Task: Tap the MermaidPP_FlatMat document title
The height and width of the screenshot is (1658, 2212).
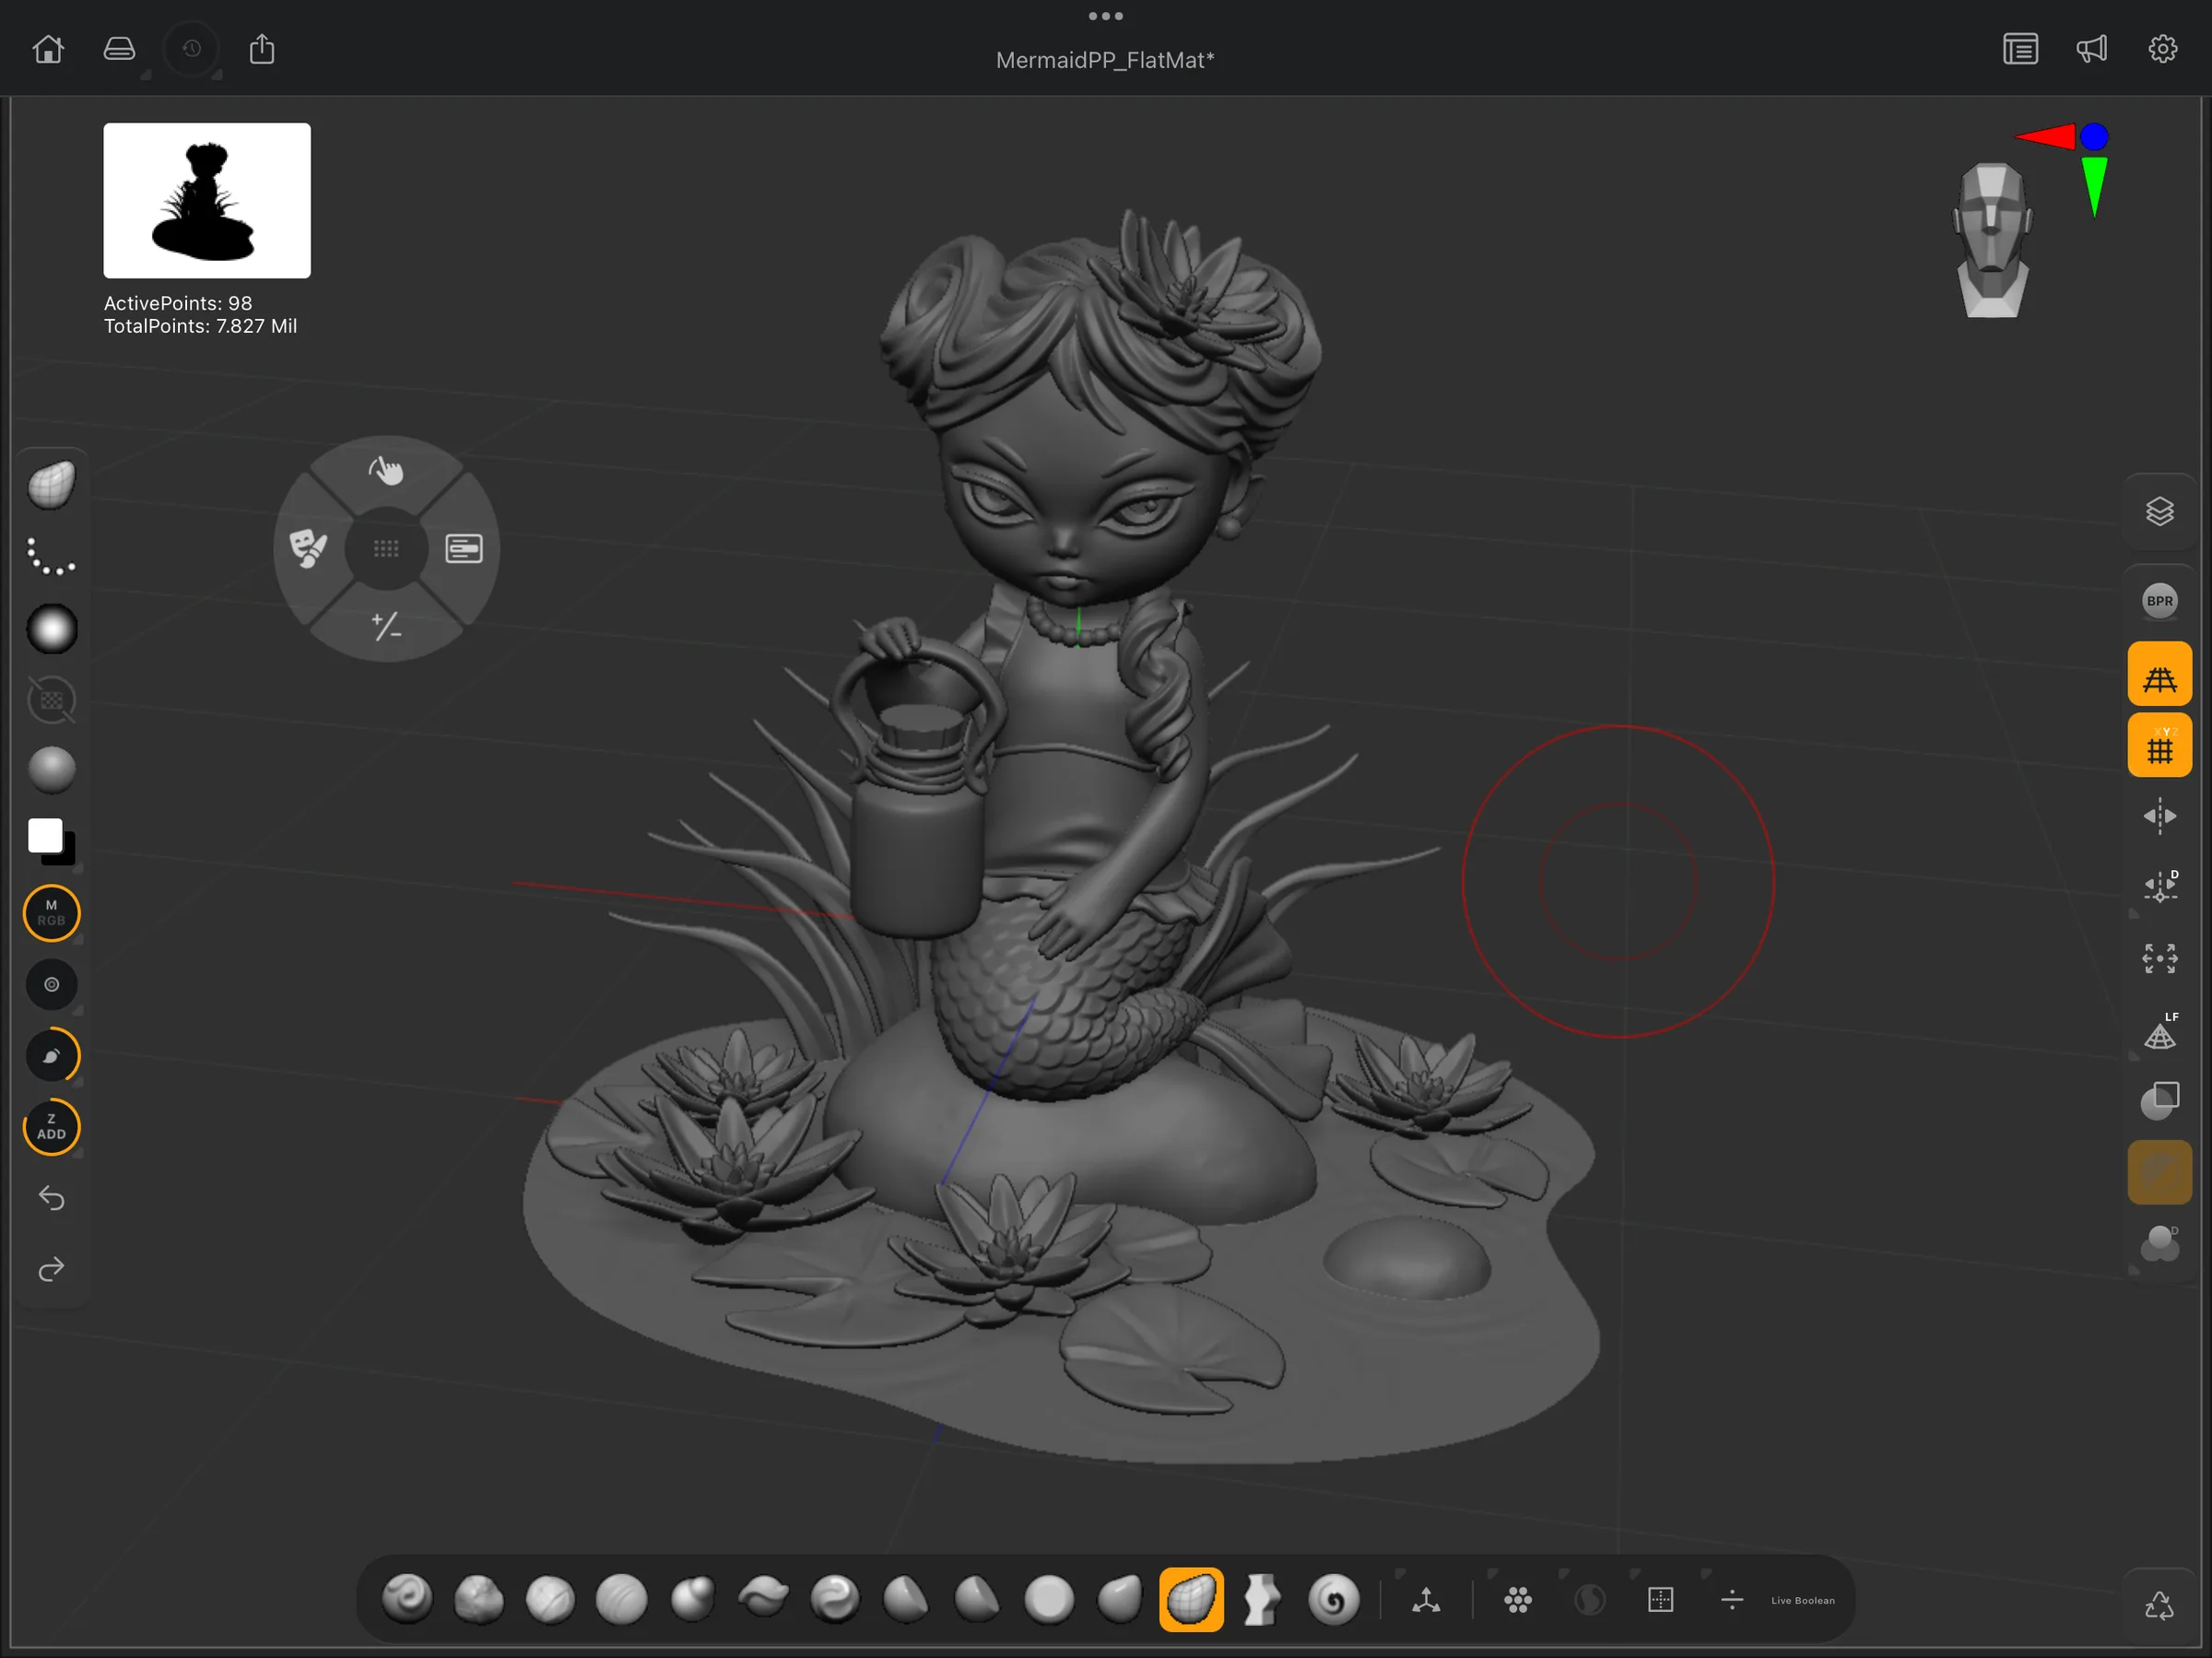Action: (x=1105, y=59)
